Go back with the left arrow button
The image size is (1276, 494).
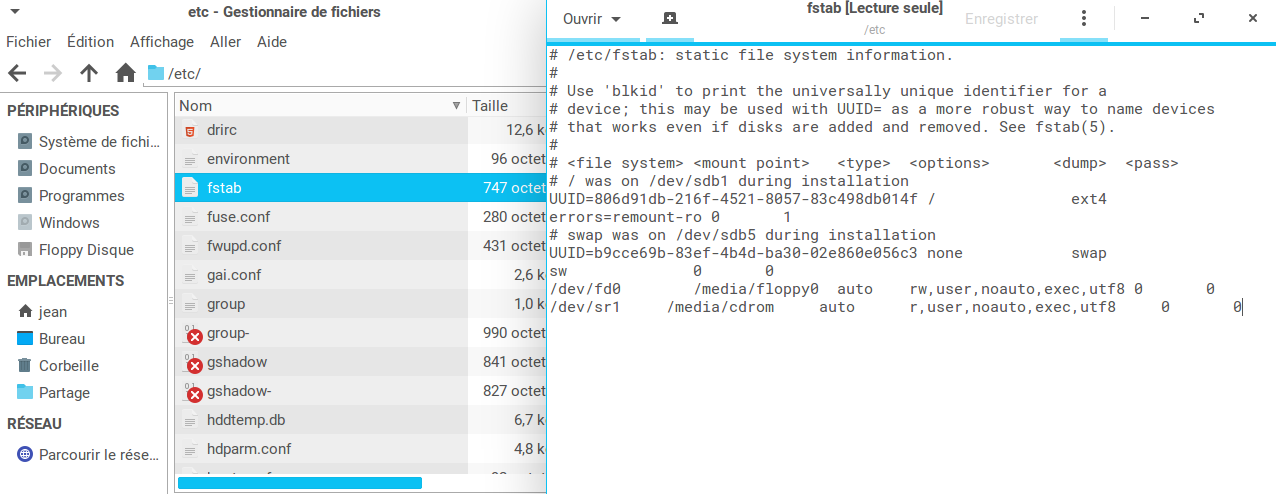coord(17,73)
